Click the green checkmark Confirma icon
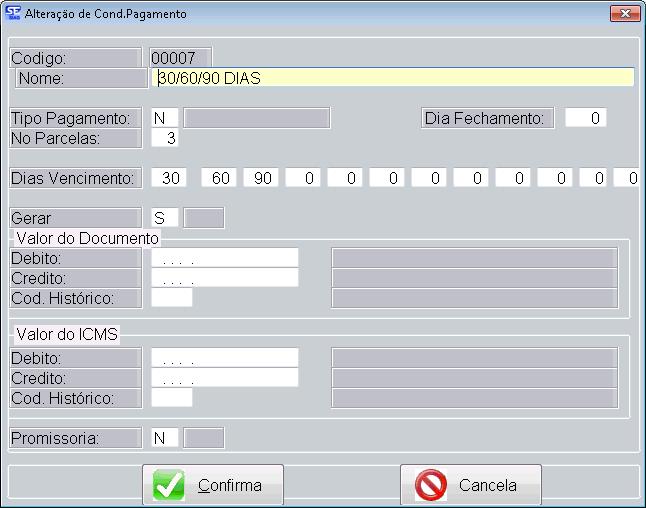This screenshot has height=508, width=646. pos(169,486)
